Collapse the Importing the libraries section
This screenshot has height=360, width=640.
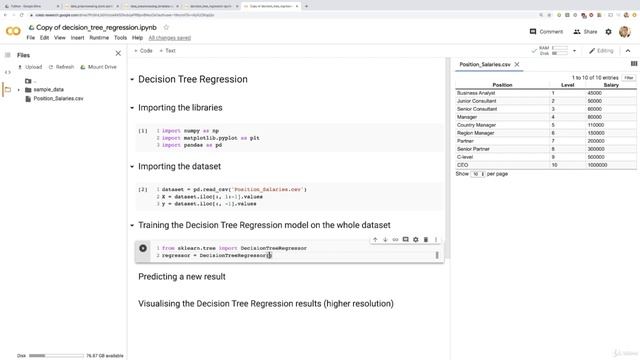[132, 108]
